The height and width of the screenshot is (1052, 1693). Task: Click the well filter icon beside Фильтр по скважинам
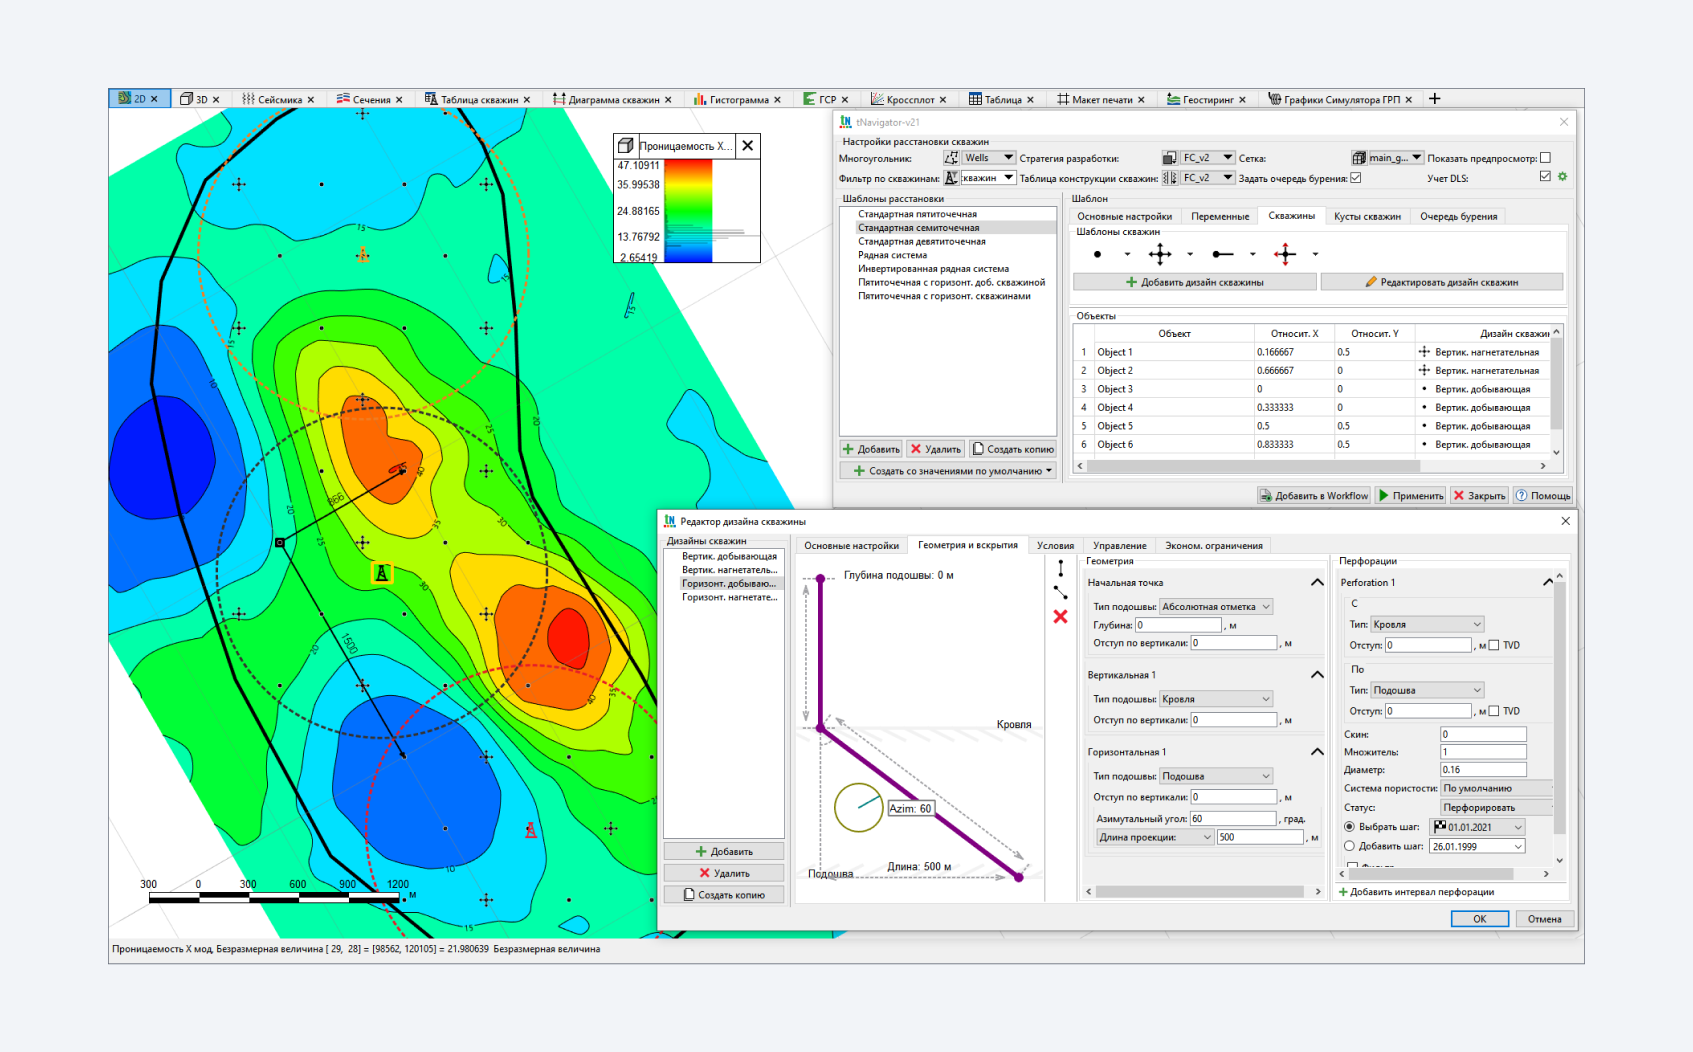tap(951, 178)
